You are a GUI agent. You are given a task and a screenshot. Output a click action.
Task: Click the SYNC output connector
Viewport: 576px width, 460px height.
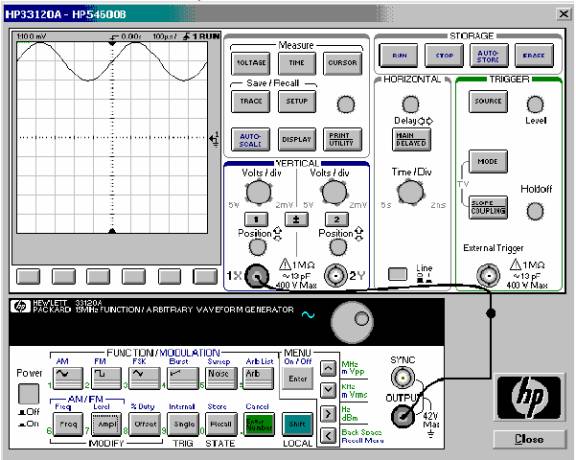403,378
